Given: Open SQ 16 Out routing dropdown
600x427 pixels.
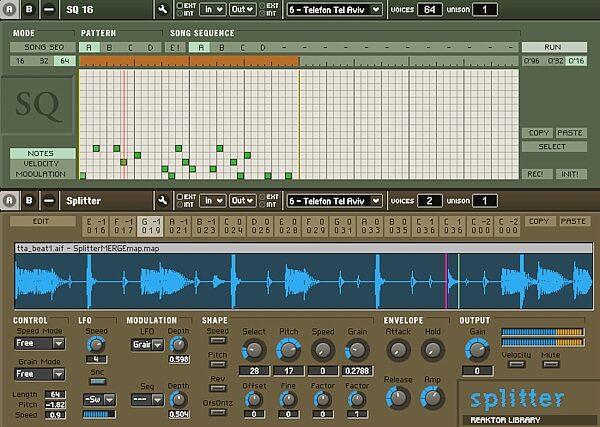Looking at the screenshot, I should point(243,9).
